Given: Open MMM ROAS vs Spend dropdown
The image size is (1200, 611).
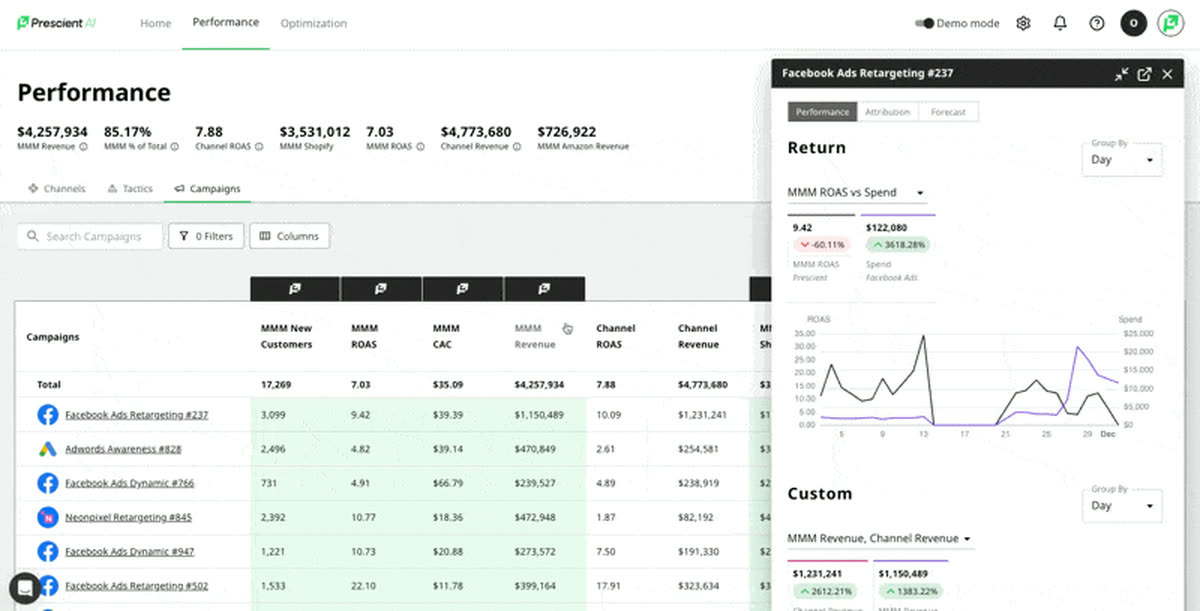Looking at the screenshot, I should coord(856,192).
